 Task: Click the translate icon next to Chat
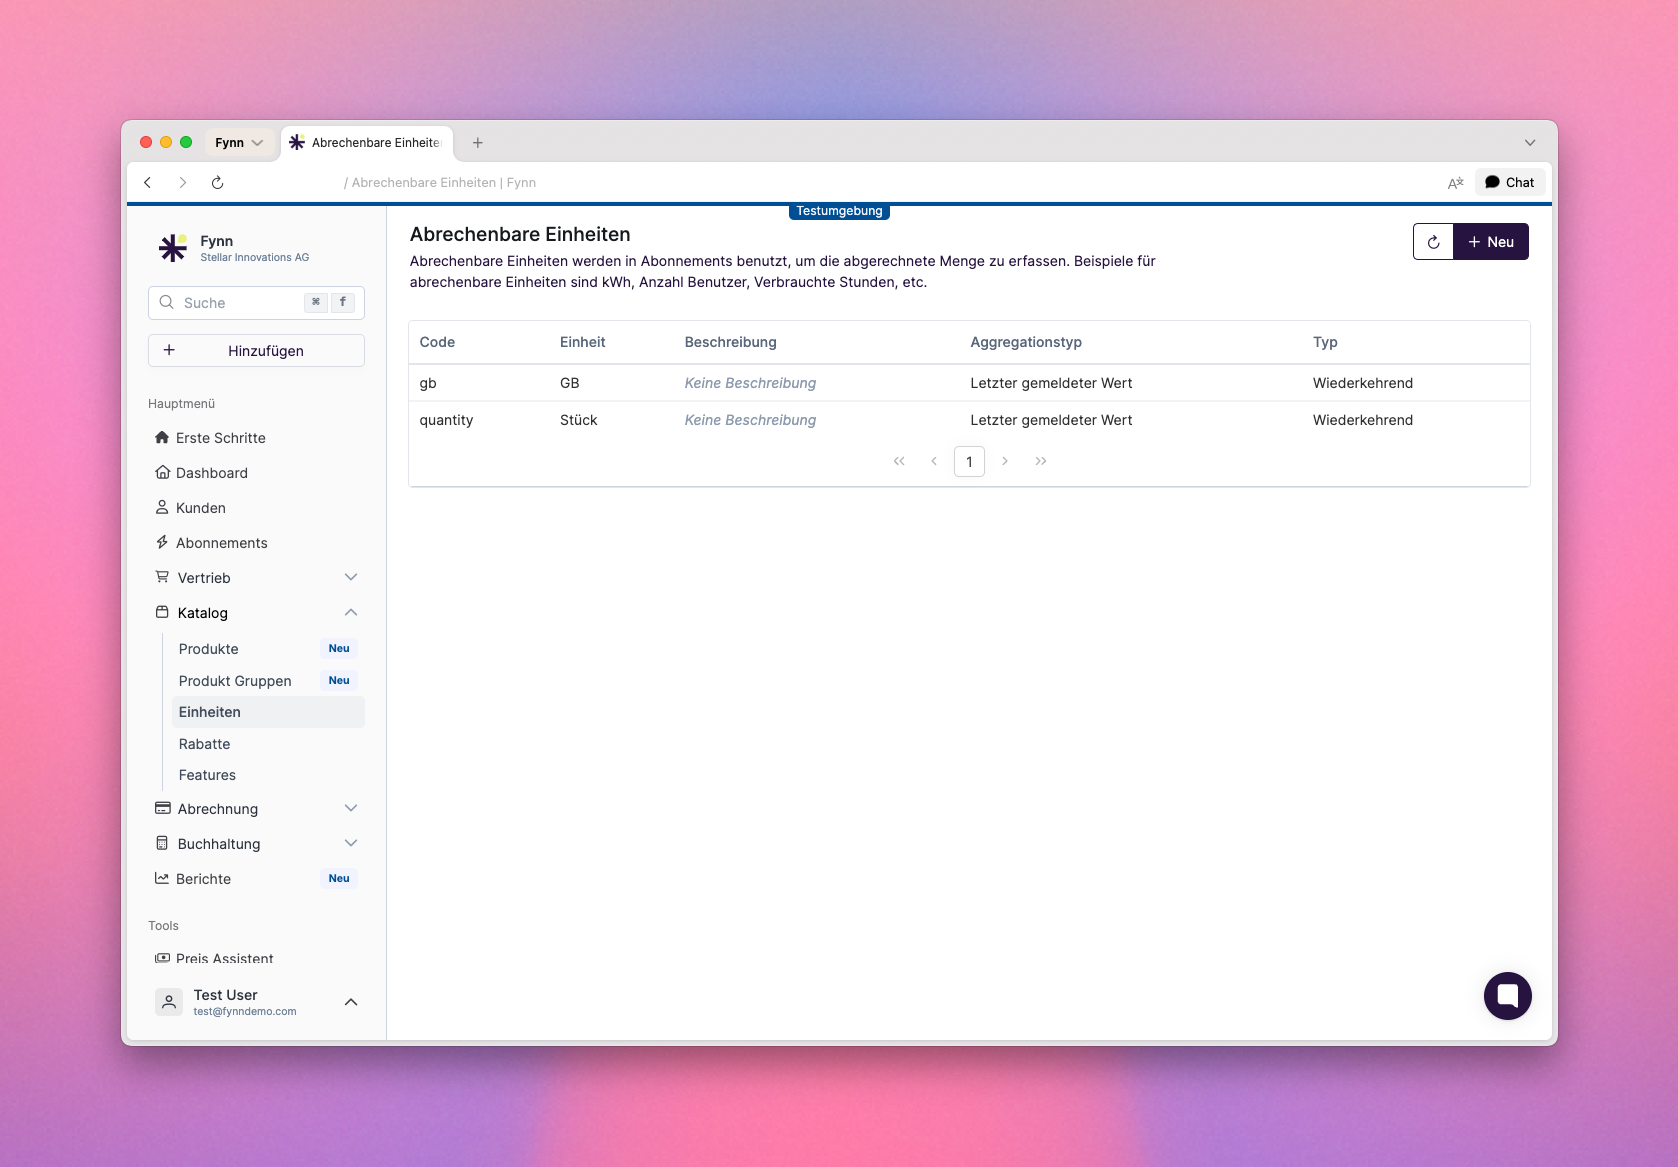coord(1455,183)
